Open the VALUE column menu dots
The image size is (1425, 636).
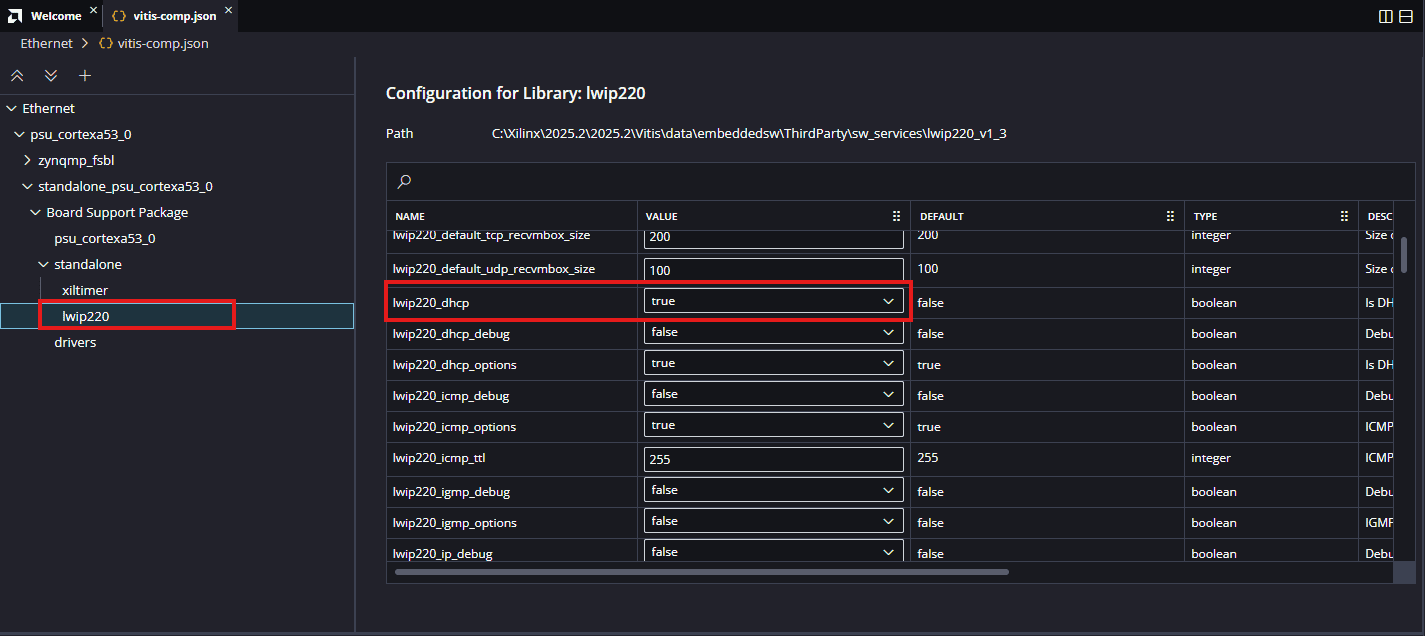(x=896, y=216)
